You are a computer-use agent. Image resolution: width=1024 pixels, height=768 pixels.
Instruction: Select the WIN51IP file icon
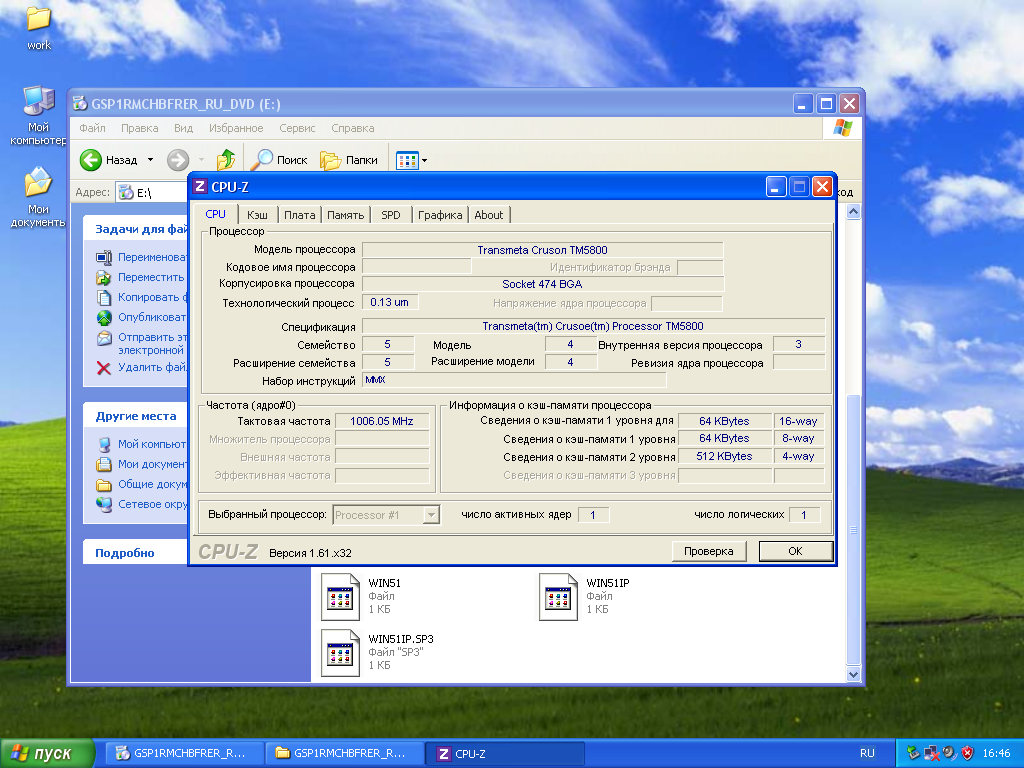[558, 597]
